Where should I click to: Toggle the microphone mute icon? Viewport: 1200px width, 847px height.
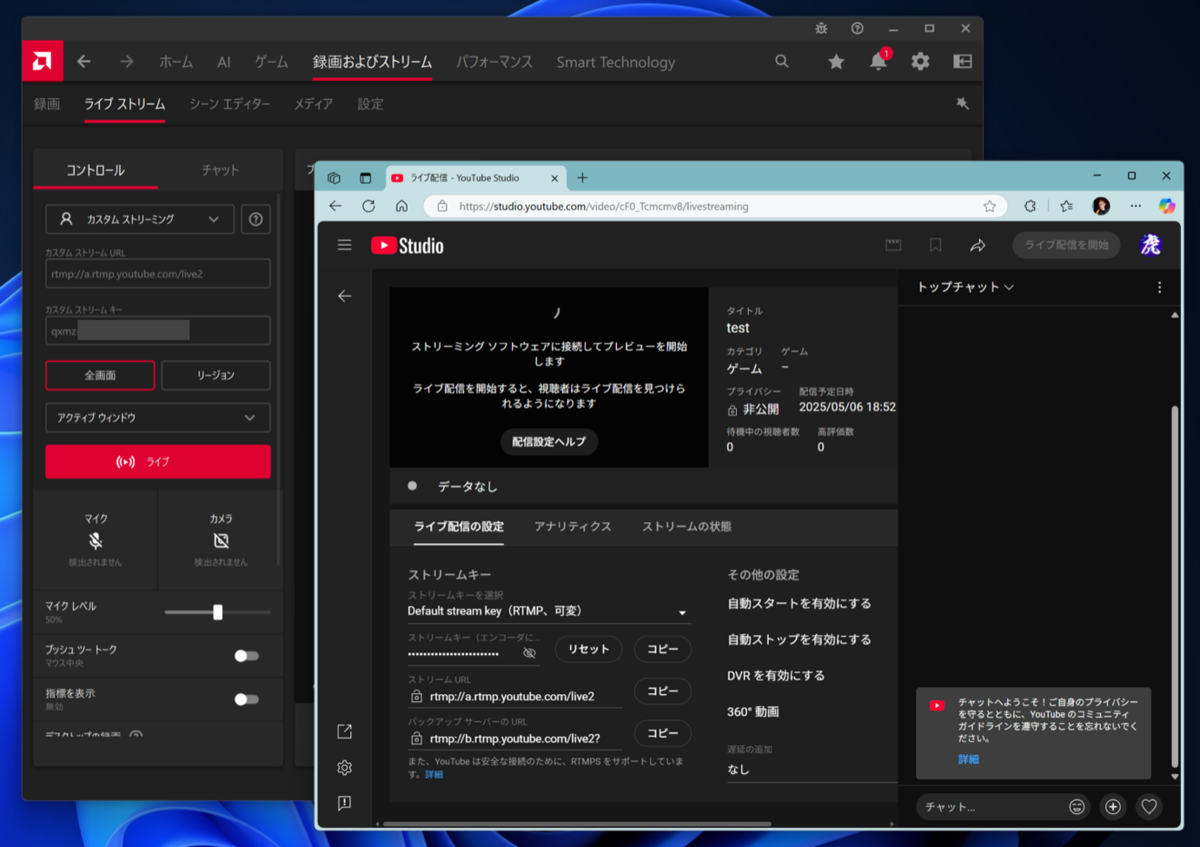point(96,541)
